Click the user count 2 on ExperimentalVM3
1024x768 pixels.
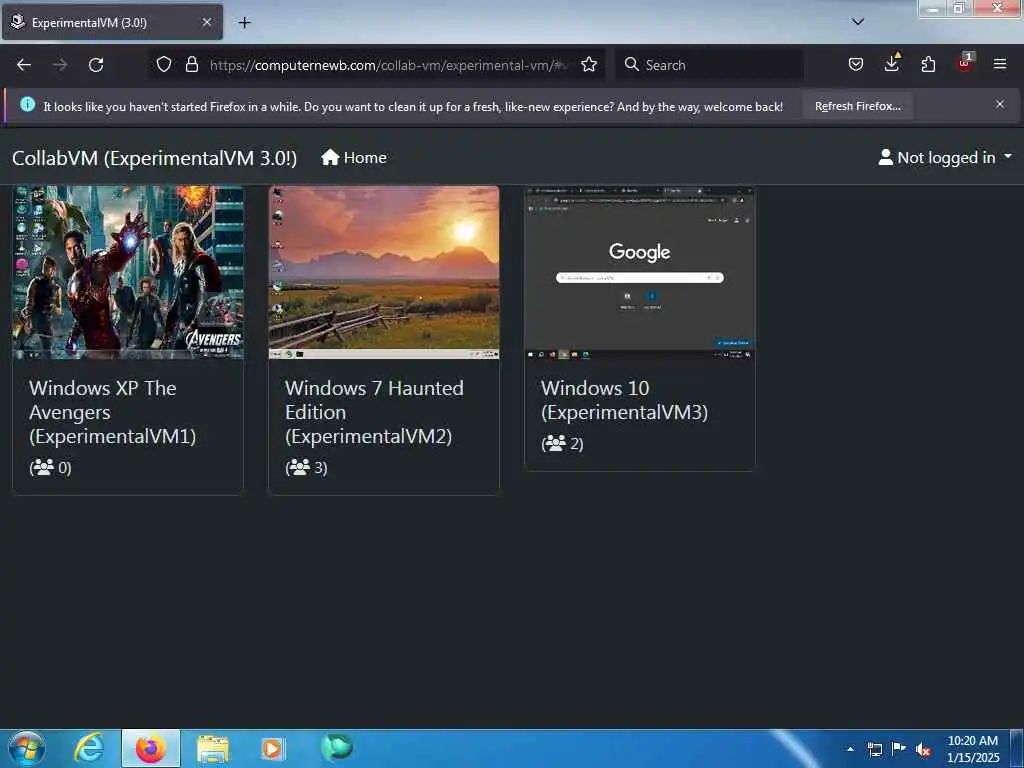point(562,443)
